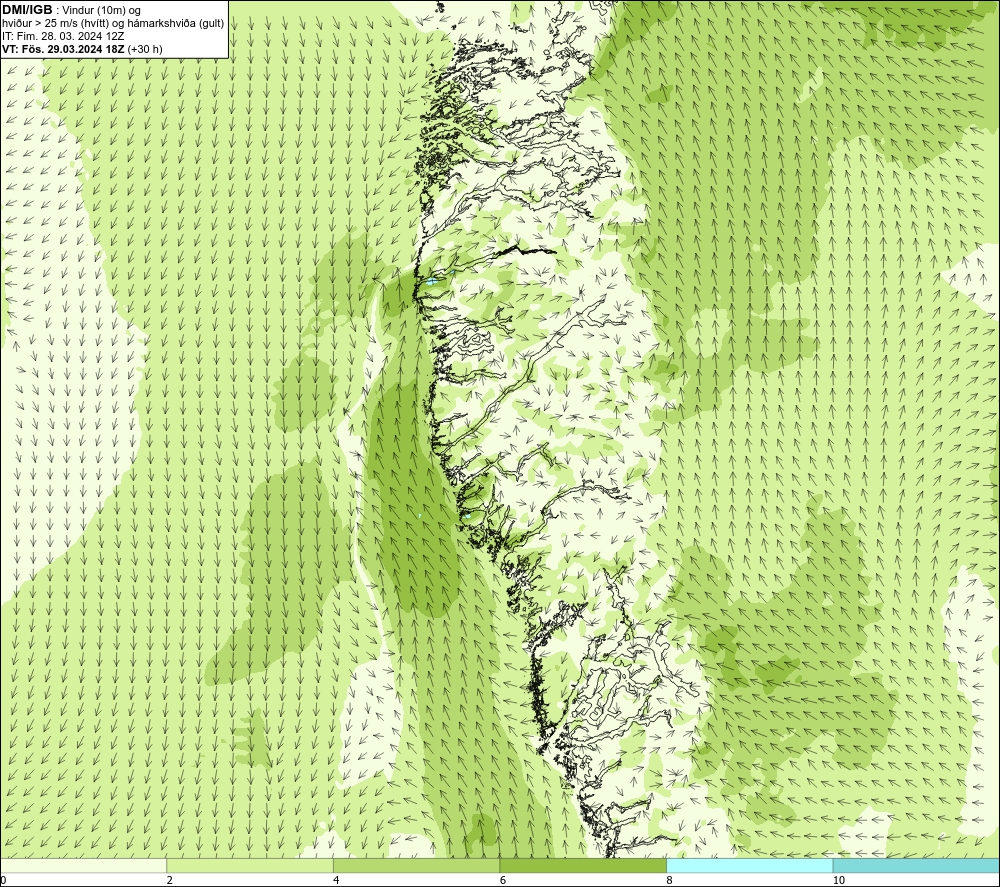Click the 2-4 m/s light green legend band
This screenshot has height=887, width=1000.
250,865
